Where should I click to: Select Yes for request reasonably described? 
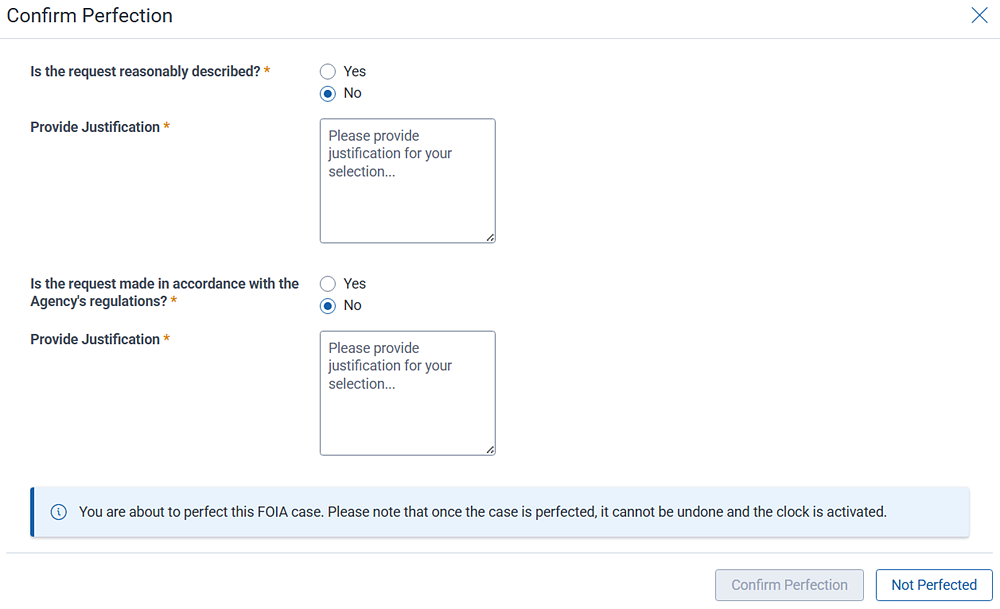[327, 71]
